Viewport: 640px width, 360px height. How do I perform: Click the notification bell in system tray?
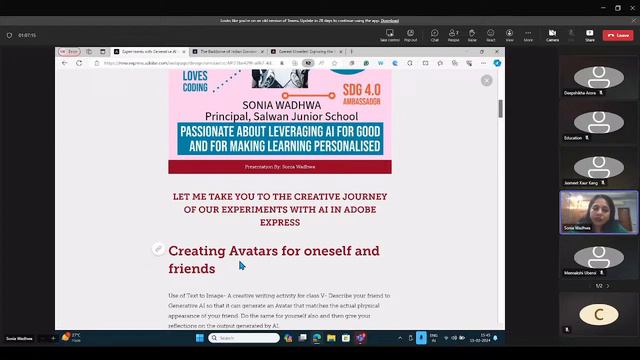(495, 338)
